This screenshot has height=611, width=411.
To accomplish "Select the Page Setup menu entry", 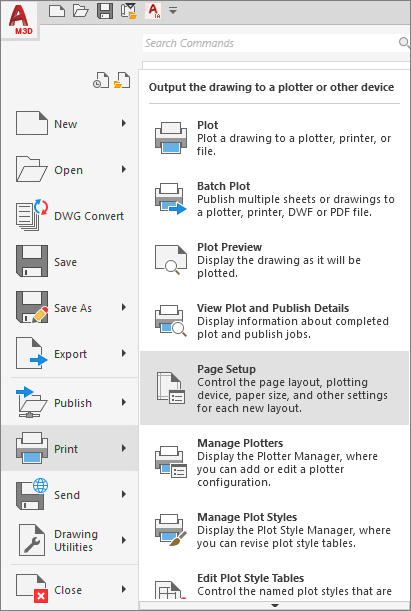I will (274, 388).
